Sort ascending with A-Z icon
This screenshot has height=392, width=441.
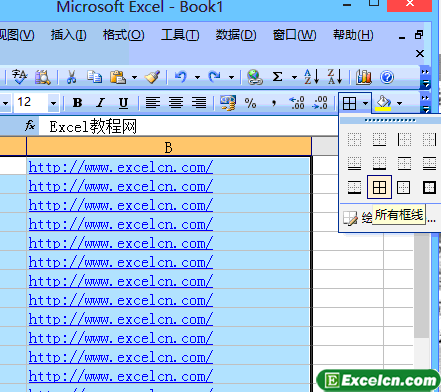click(312, 77)
